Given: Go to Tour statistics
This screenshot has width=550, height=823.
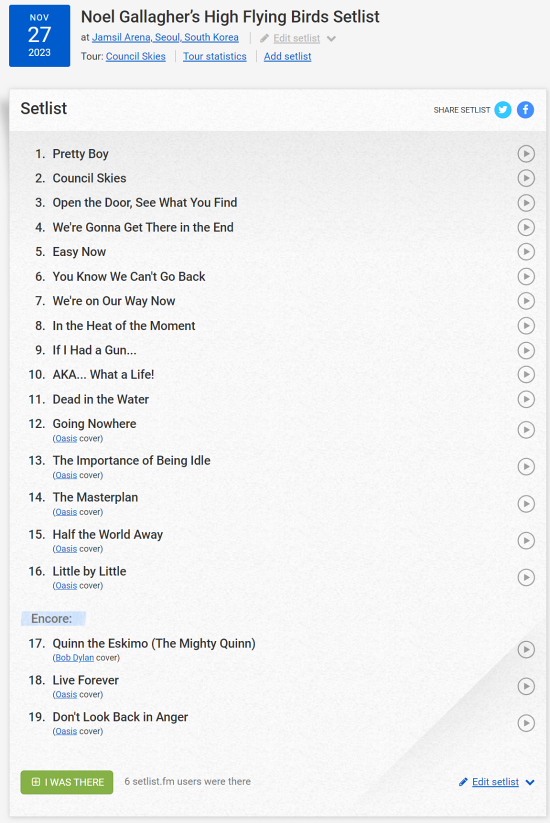Looking at the screenshot, I should 215,56.
